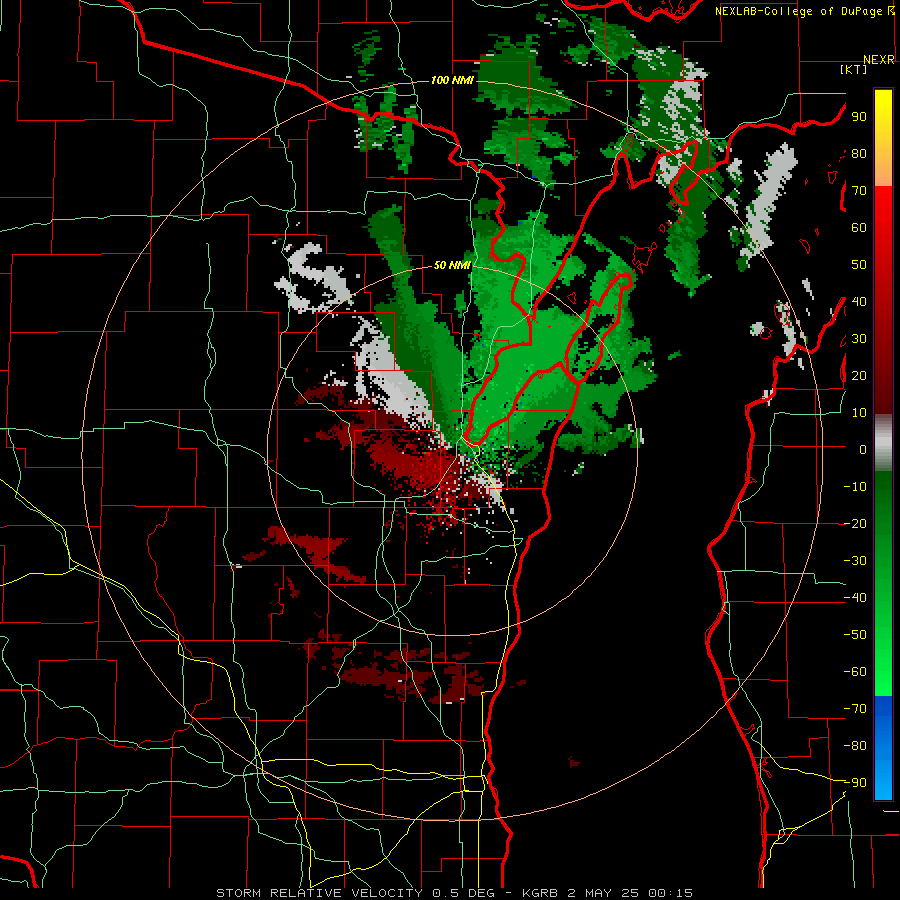Click the 40 value on velocity scale
The image size is (900, 900).
(x=859, y=302)
